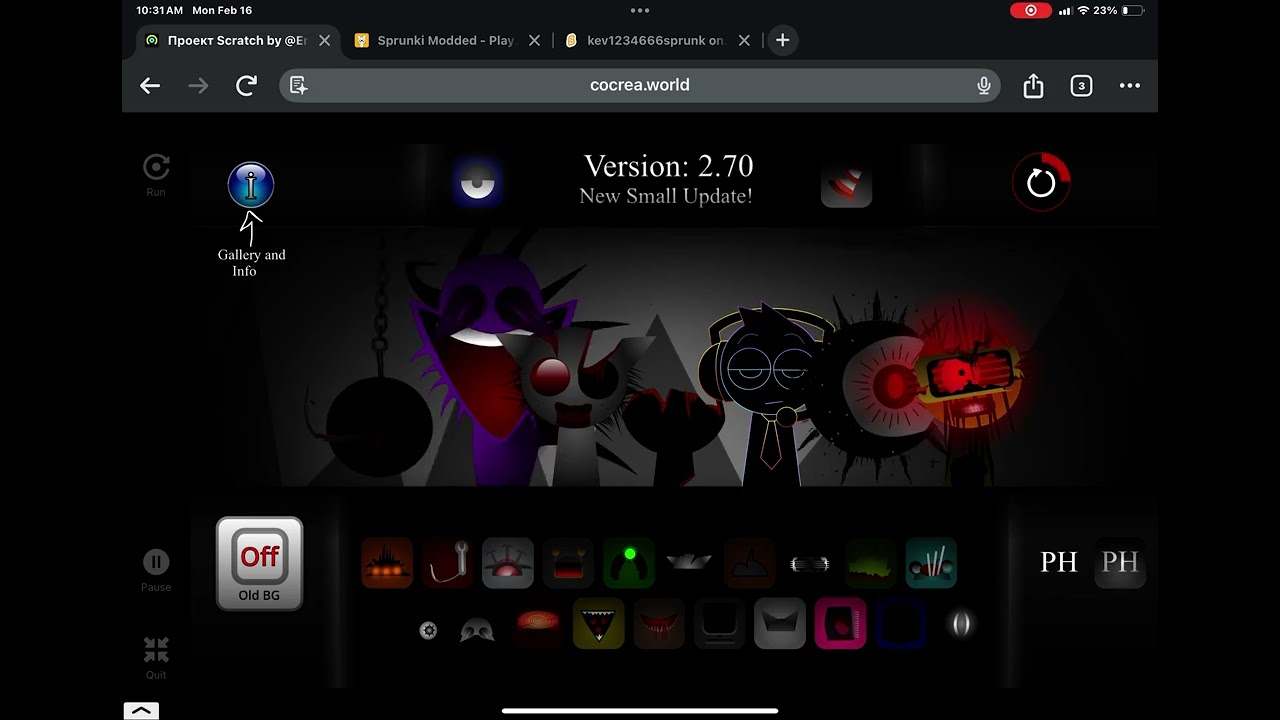Close the Sprunki Modded tab

pos(534,40)
